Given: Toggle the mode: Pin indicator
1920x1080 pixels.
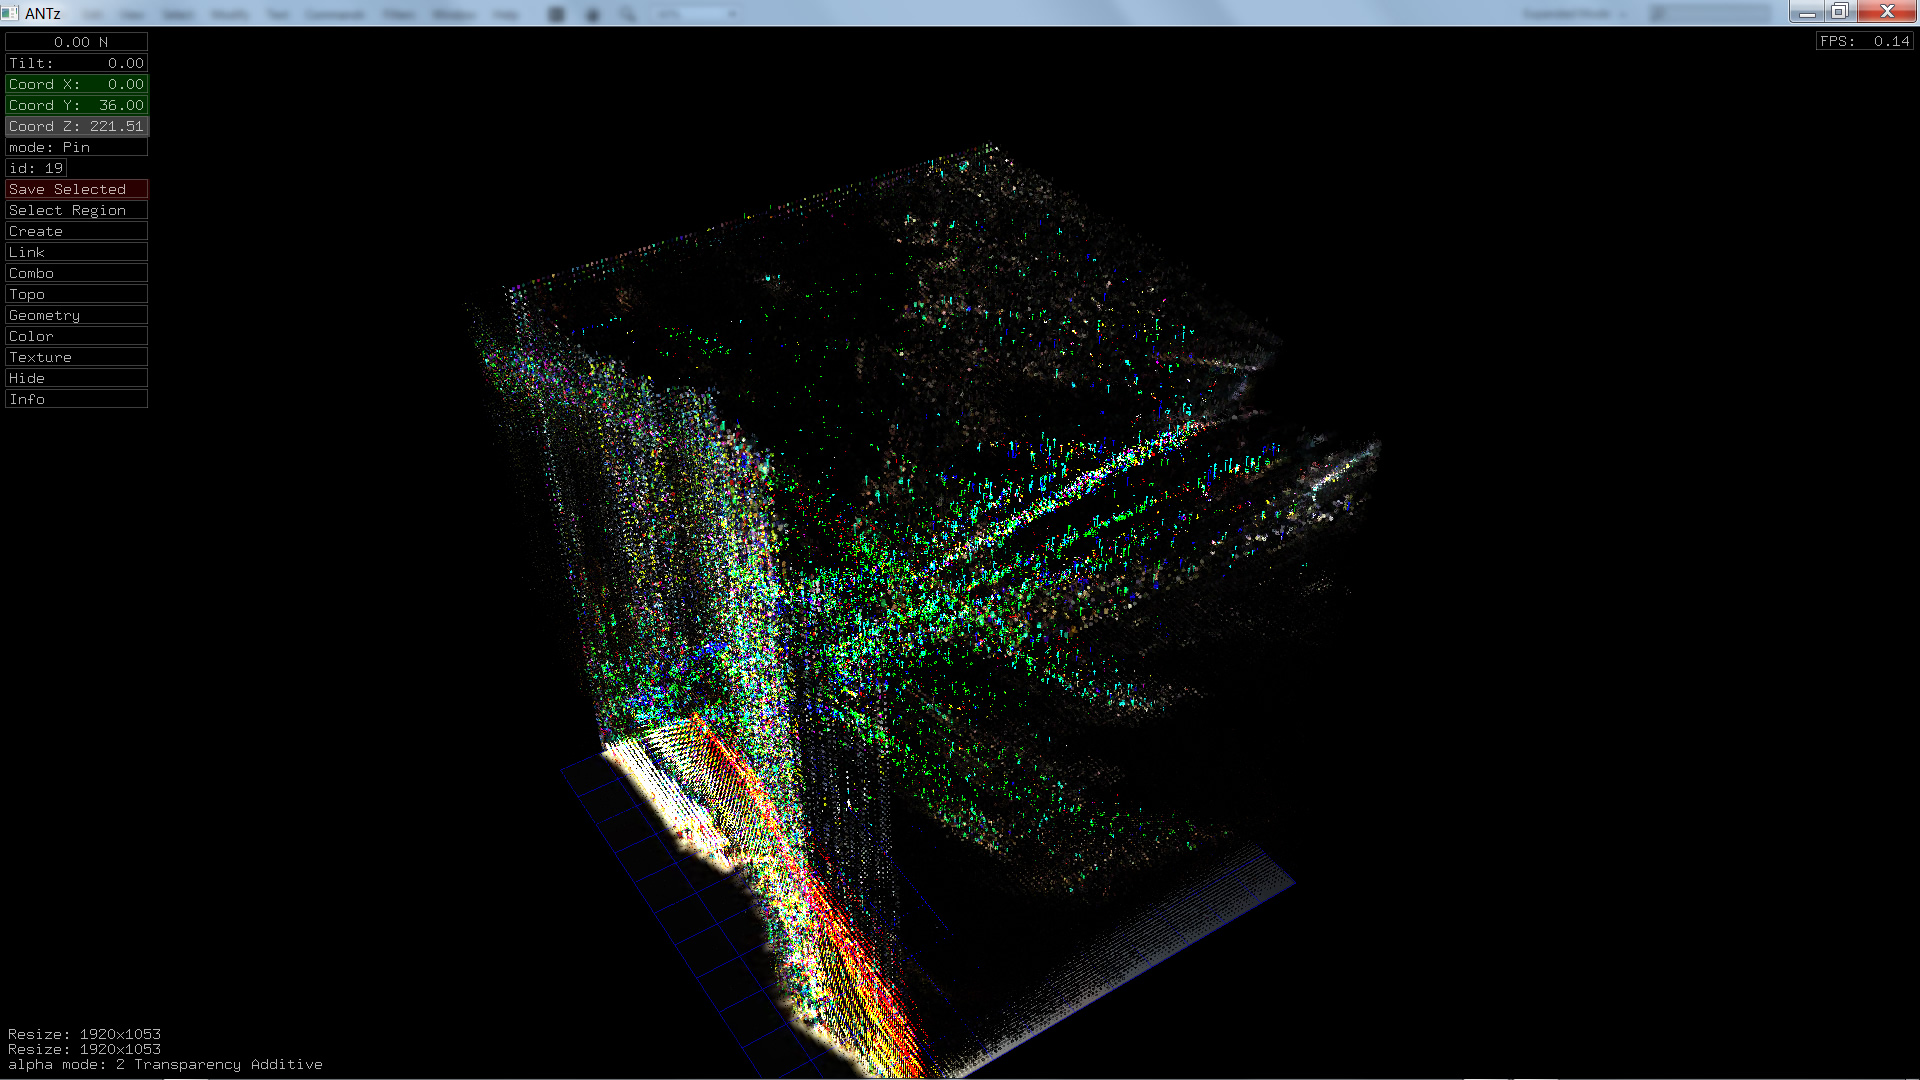Looking at the screenshot, I should (x=76, y=147).
